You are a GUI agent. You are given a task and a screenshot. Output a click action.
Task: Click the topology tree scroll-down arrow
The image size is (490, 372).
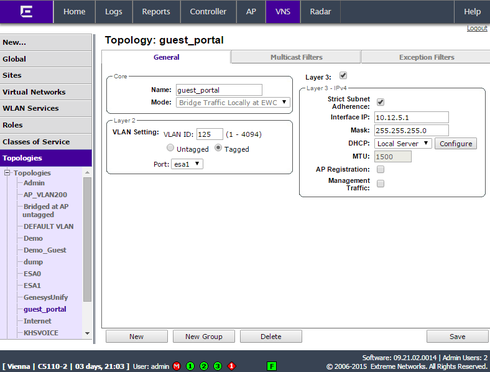click(87, 333)
